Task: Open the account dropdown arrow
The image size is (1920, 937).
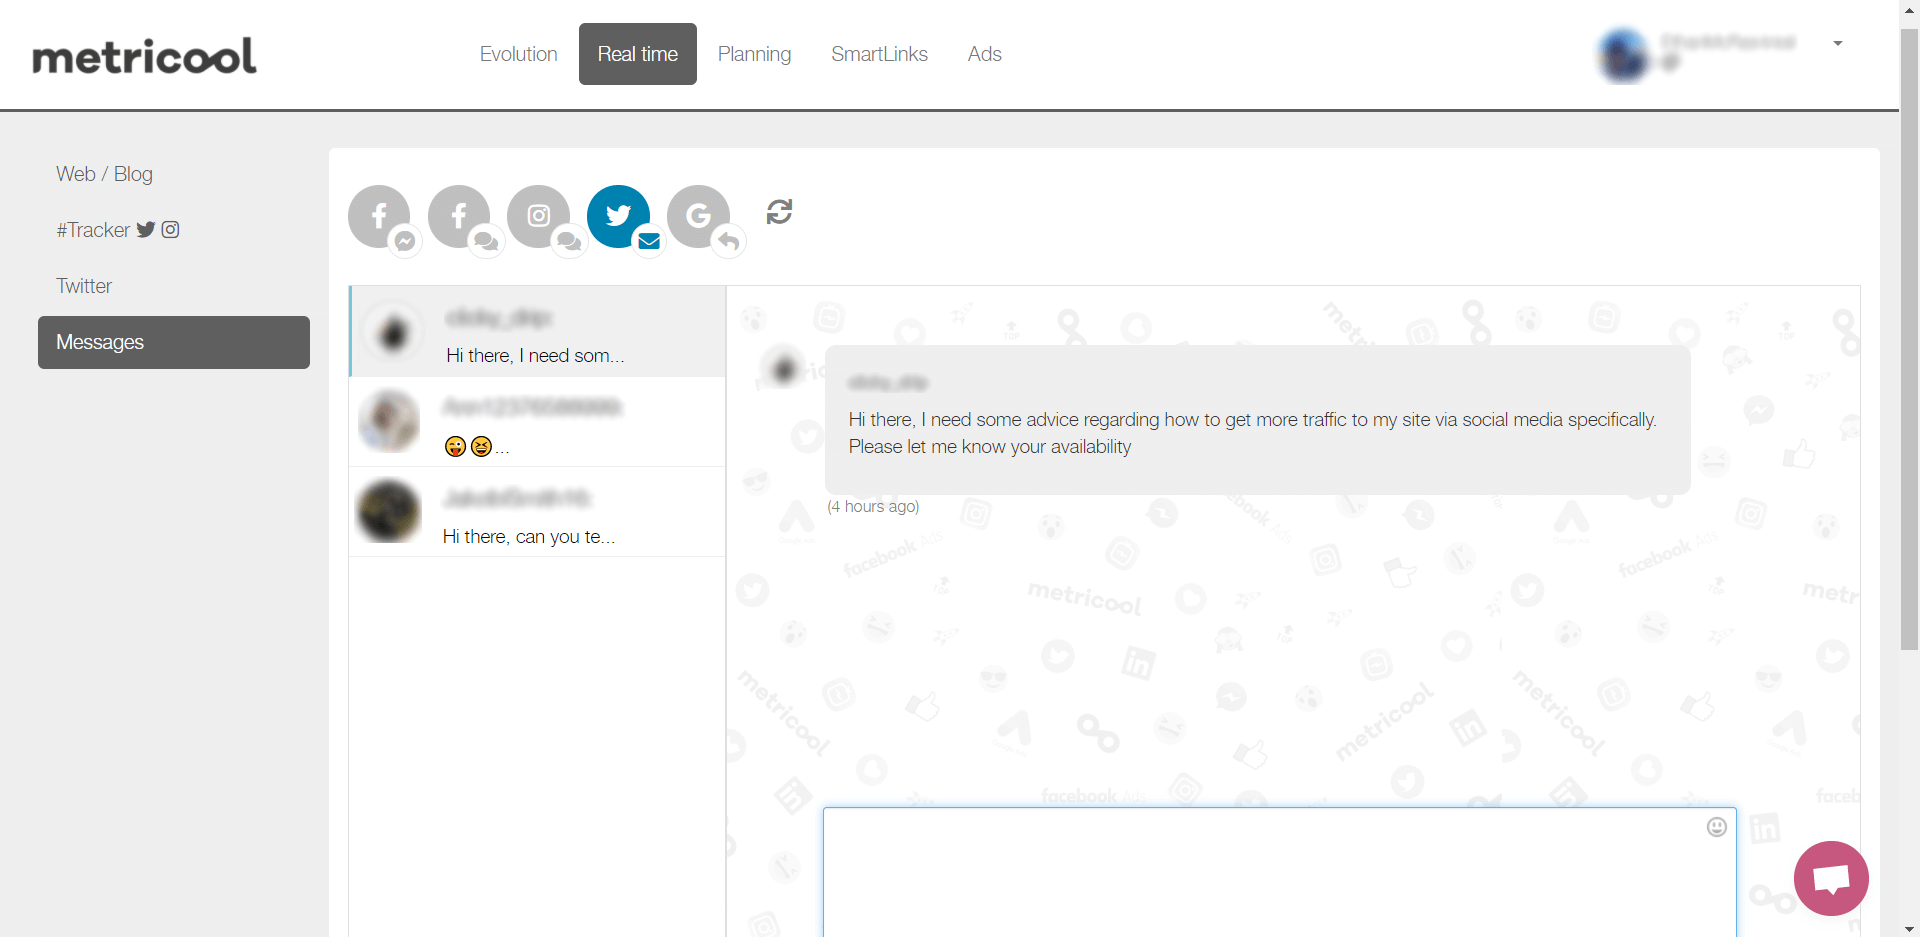Action: (1838, 44)
